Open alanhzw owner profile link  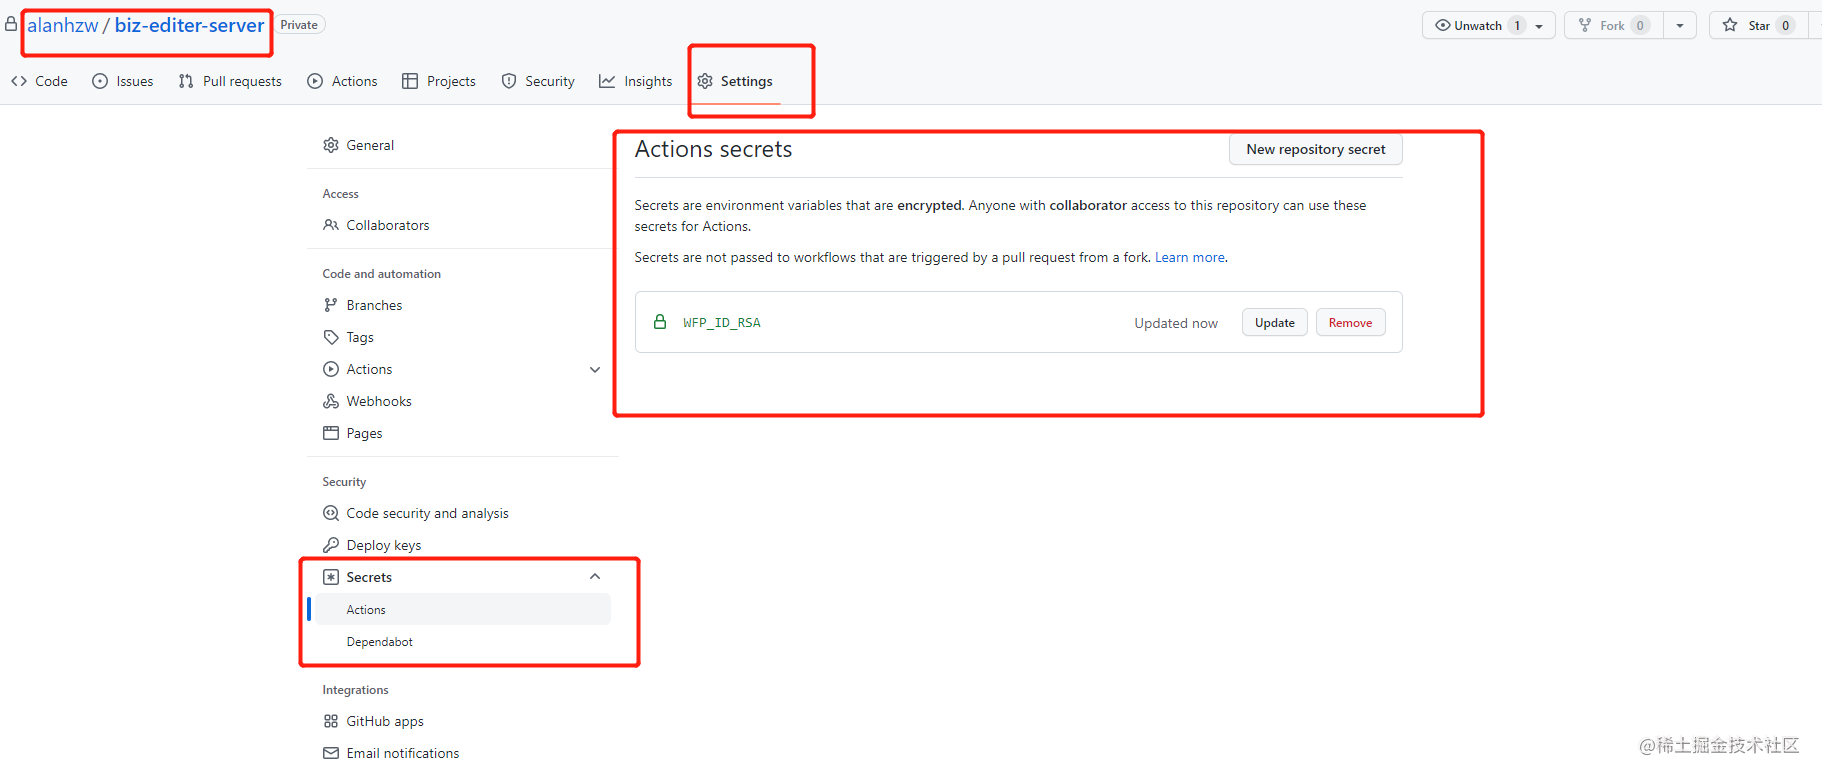click(x=63, y=25)
